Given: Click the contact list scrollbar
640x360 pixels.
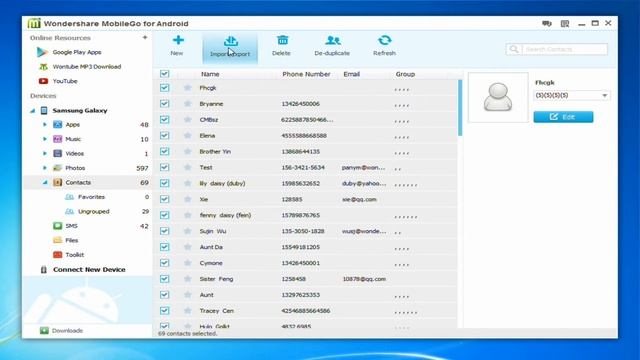Looking at the screenshot, I should [460, 108].
